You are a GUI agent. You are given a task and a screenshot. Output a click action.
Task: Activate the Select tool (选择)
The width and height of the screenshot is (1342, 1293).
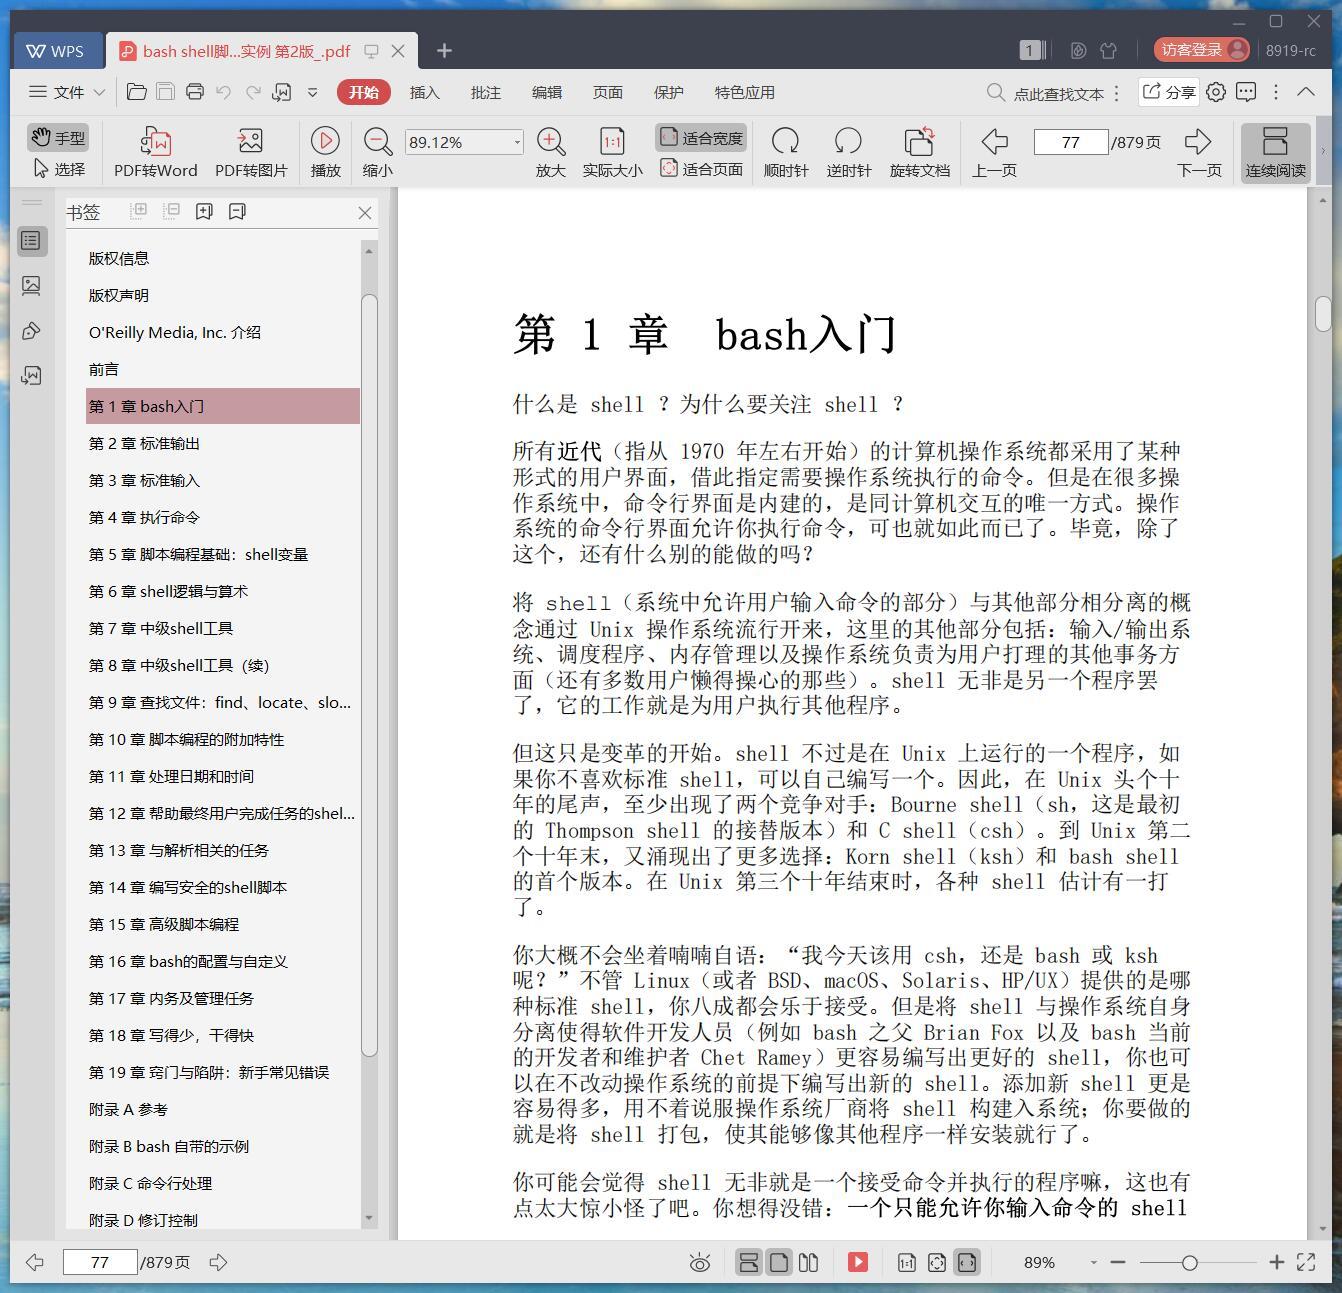coord(58,169)
